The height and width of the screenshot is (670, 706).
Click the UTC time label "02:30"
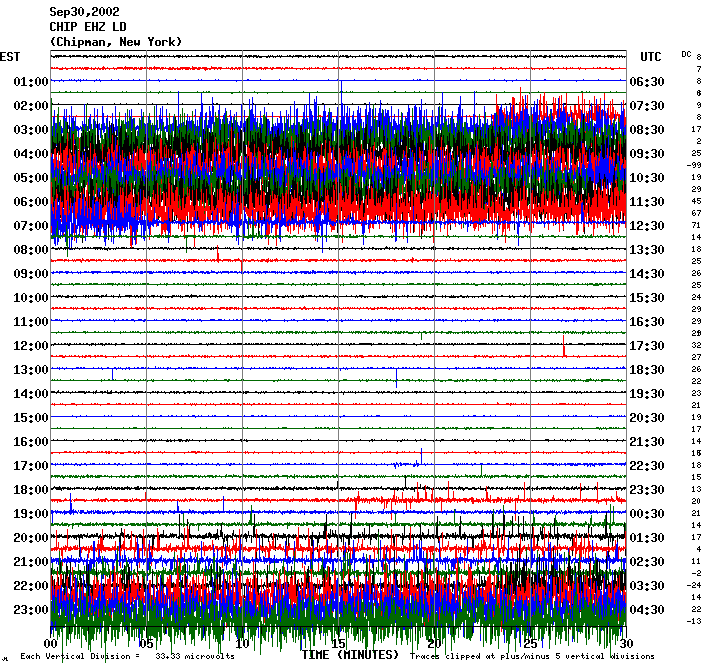point(647,562)
